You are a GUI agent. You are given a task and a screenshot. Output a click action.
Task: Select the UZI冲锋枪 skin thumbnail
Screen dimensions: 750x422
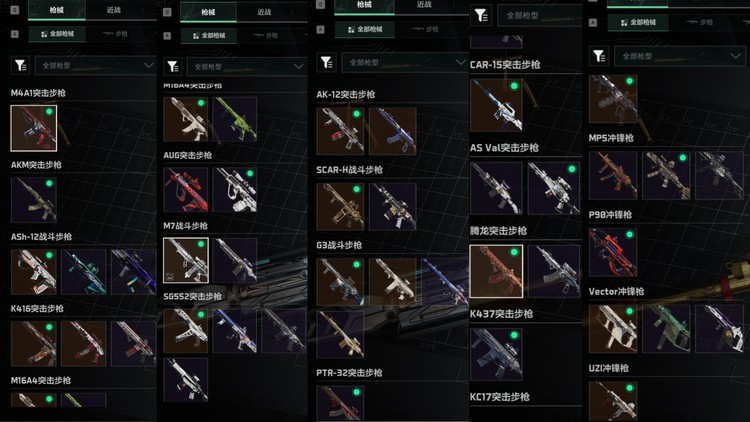click(x=613, y=401)
